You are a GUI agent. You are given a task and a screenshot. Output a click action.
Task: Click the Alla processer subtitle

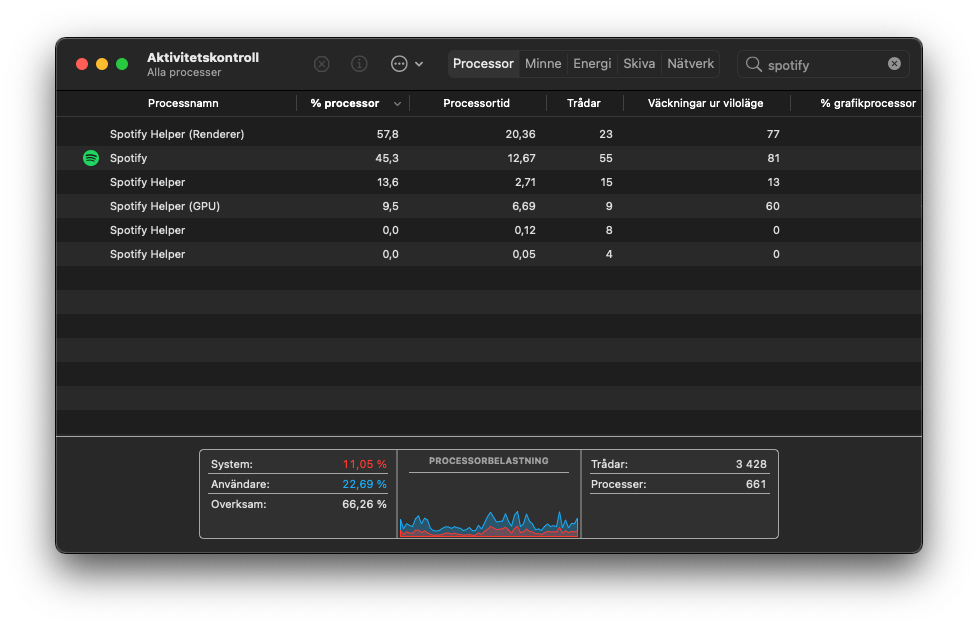[x=184, y=72]
